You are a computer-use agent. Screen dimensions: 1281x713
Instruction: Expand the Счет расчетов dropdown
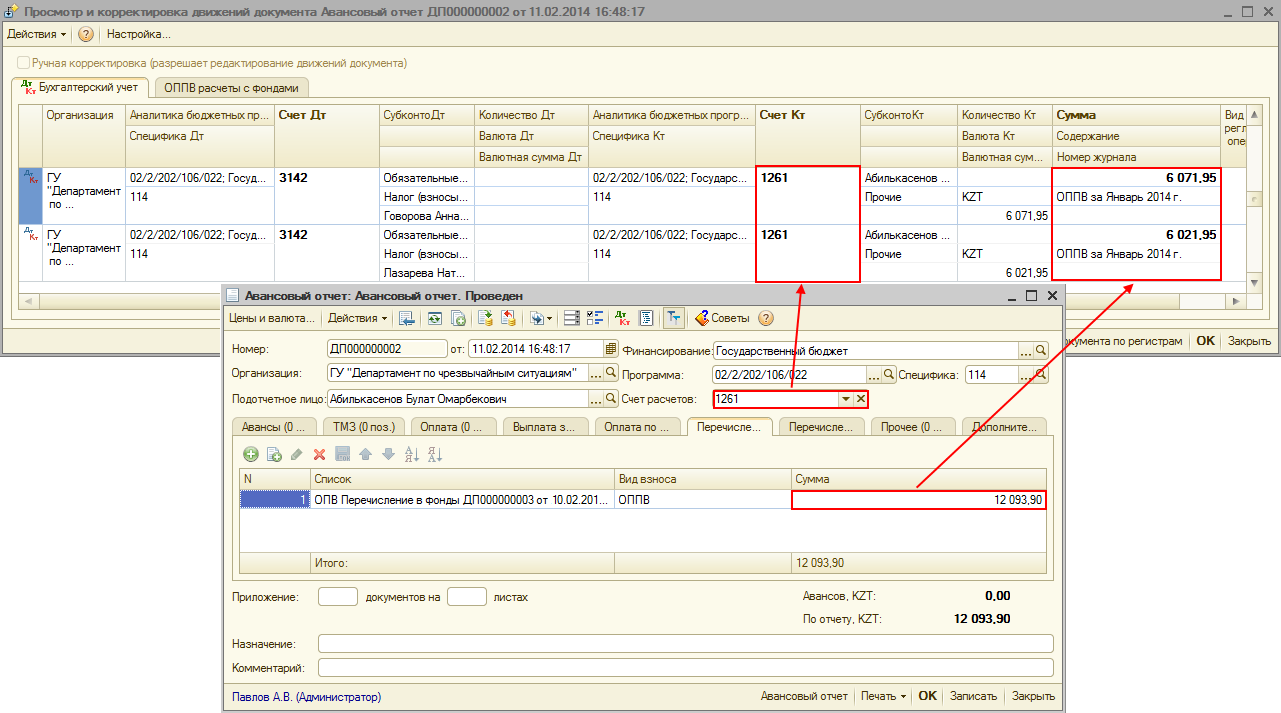[x=845, y=399]
